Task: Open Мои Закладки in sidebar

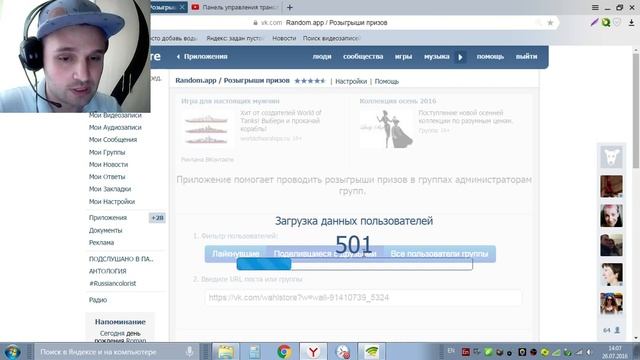Action: (110, 189)
